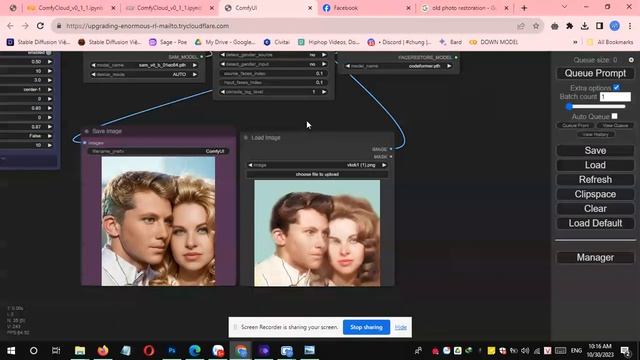Image resolution: width=640 pixels, height=360 pixels.
Task: Reload the page
Action: pyautogui.click(x=40, y=26)
